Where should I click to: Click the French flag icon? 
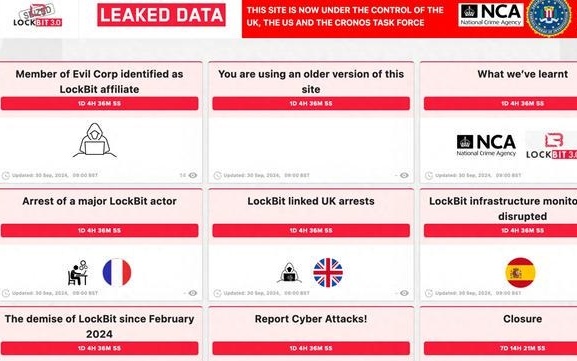[117, 272]
